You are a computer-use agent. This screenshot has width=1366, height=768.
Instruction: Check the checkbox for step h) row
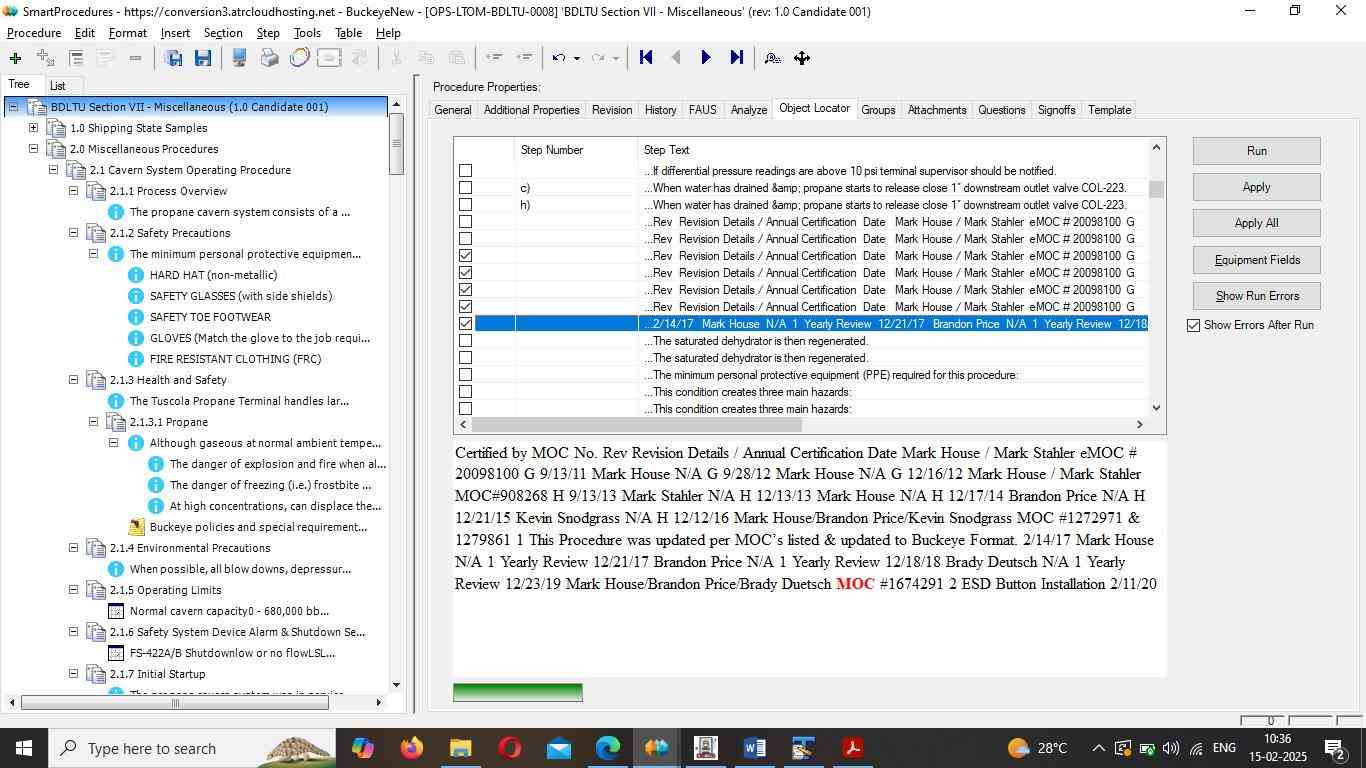click(465, 205)
